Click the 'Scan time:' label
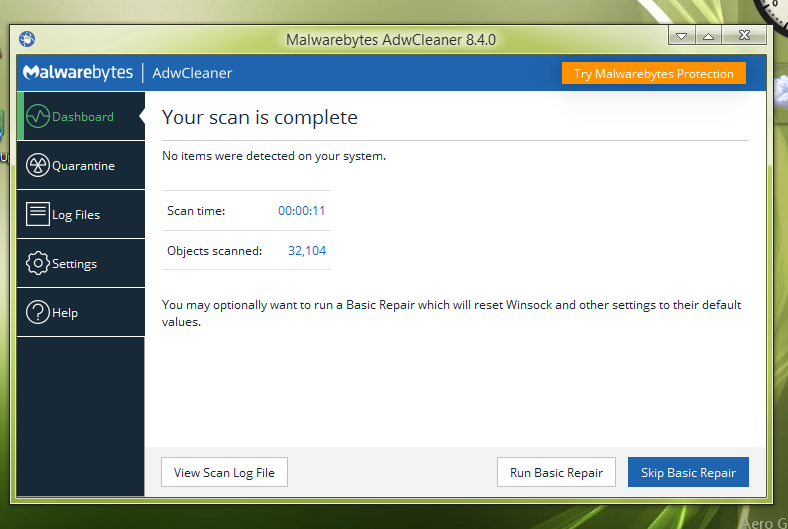Image resolution: width=788 pixels, height=529 pixels. click(x=196, y=211)
